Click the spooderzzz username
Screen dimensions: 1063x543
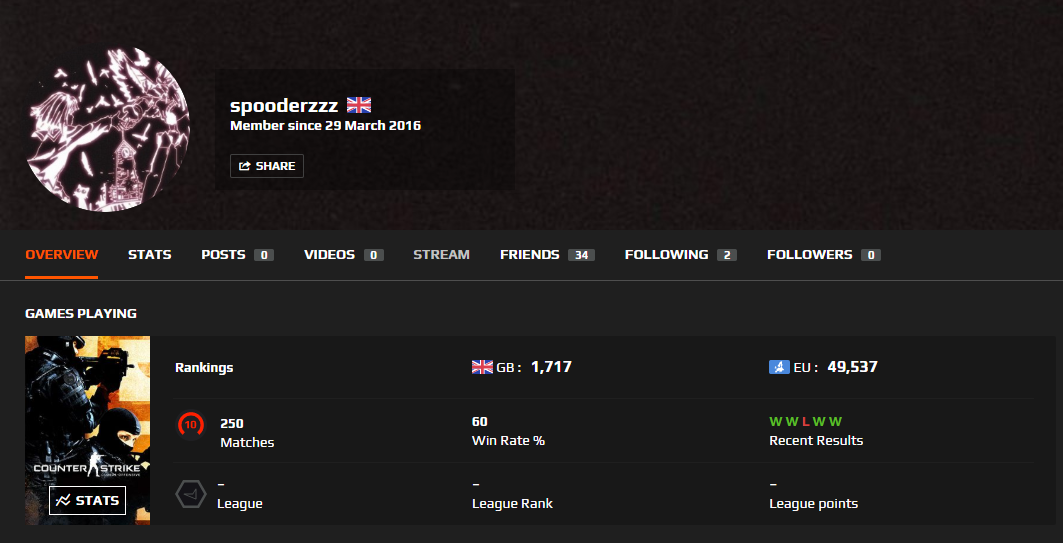click(x=284, y=105)
